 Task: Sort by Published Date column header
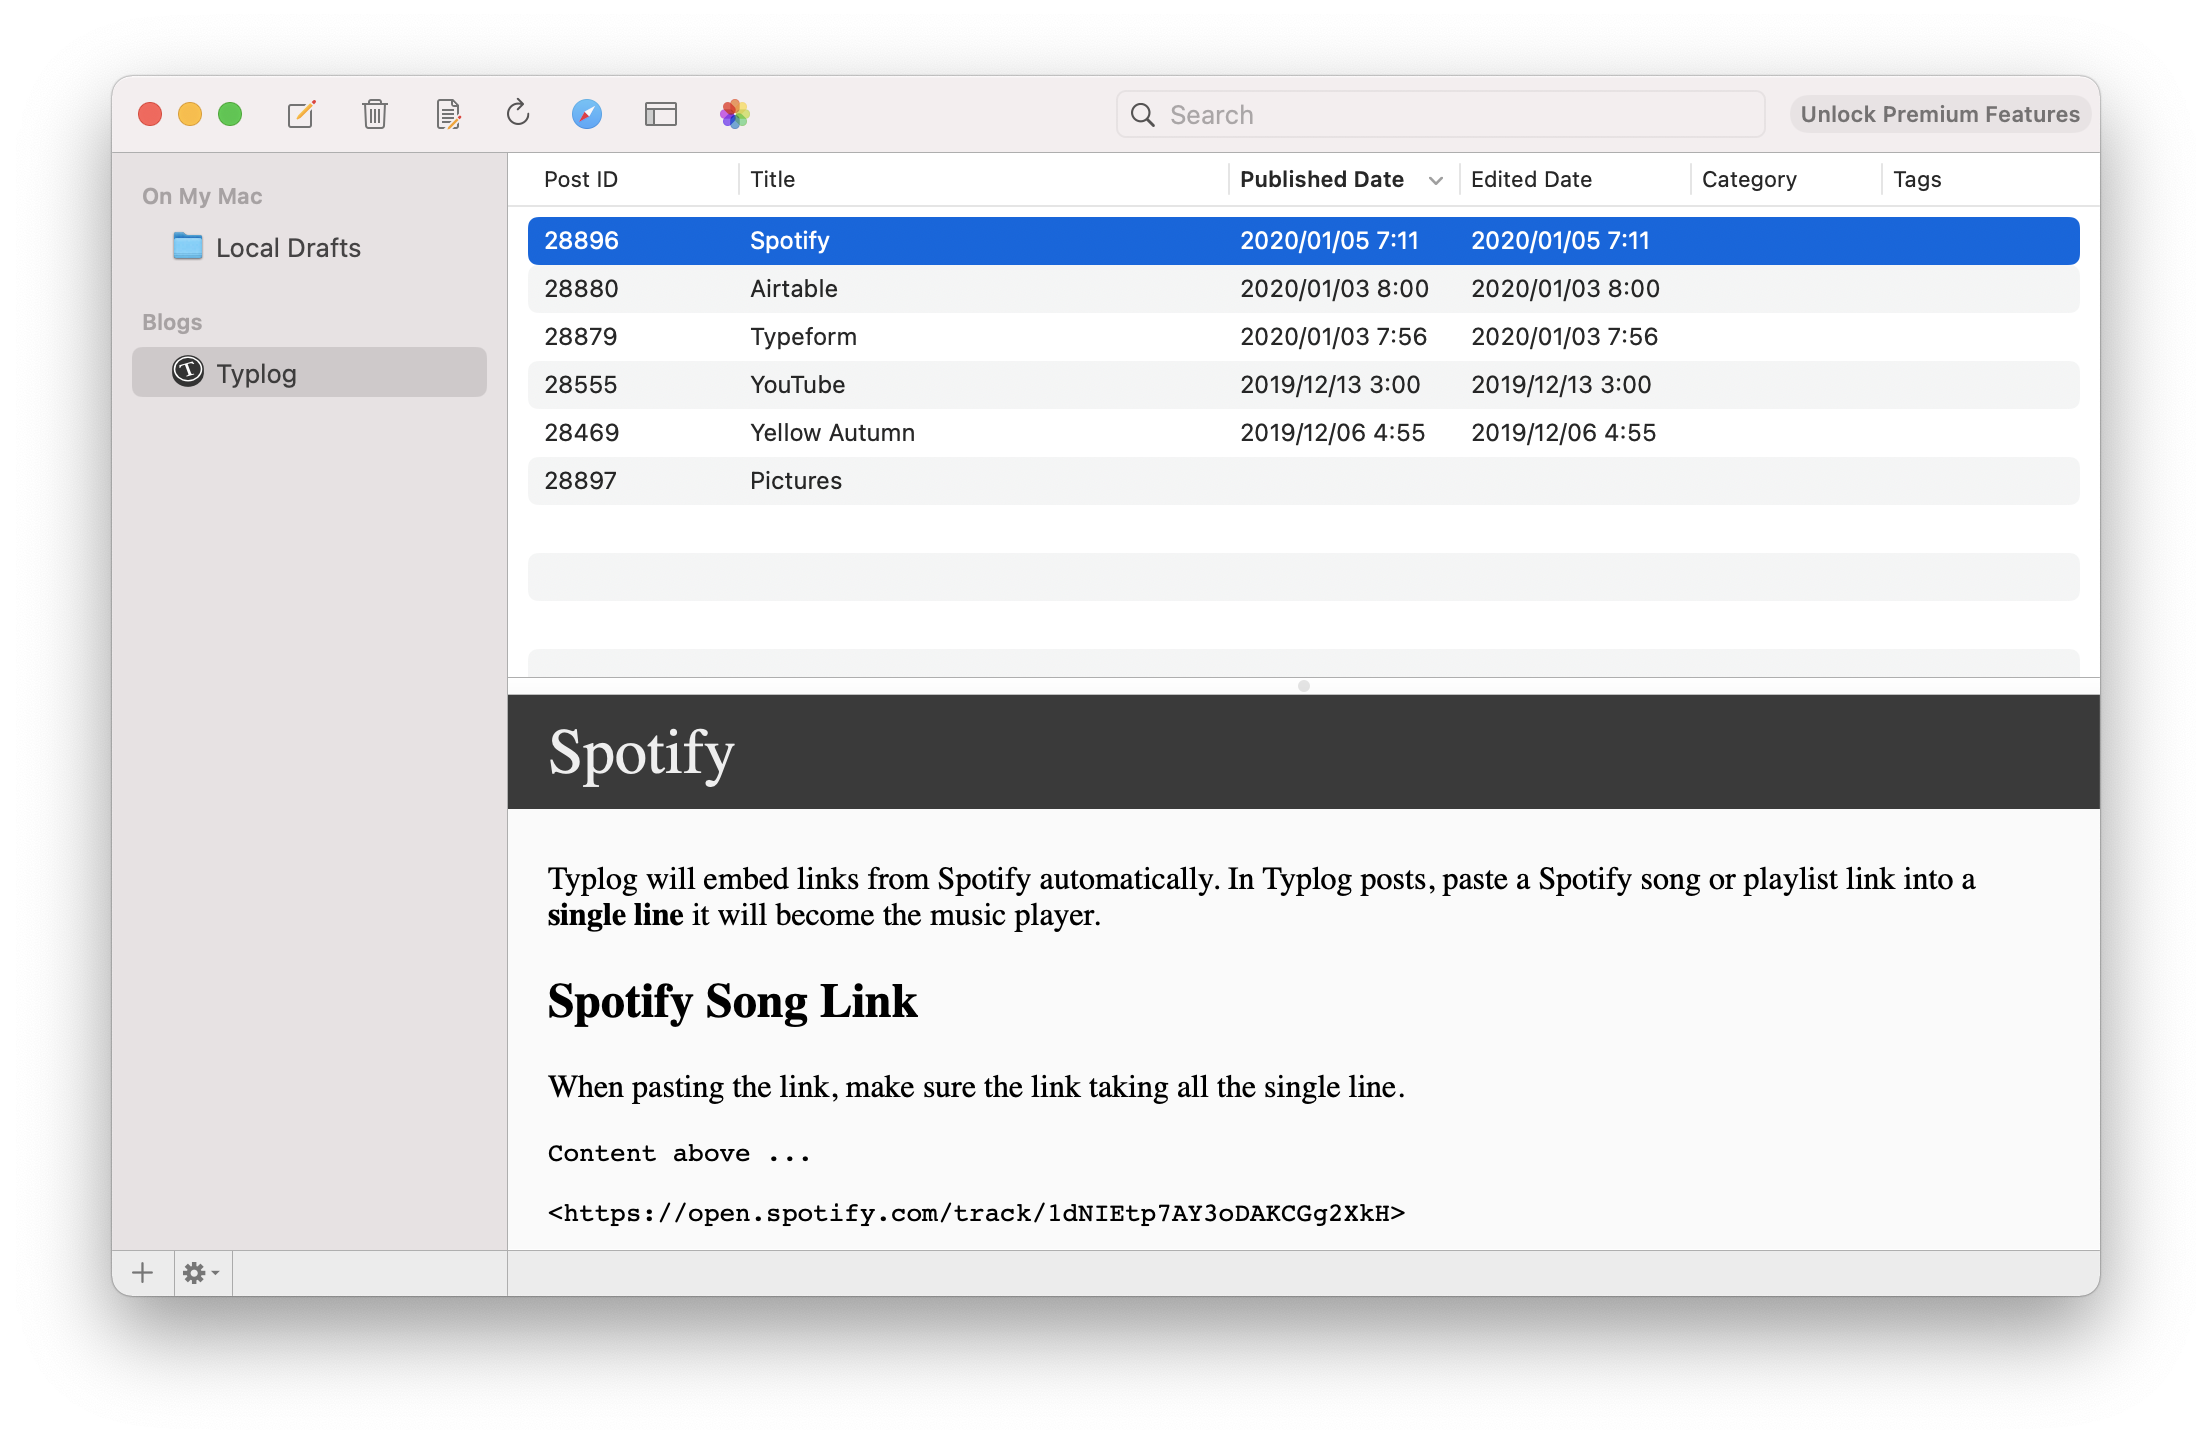pos(1322,179)
